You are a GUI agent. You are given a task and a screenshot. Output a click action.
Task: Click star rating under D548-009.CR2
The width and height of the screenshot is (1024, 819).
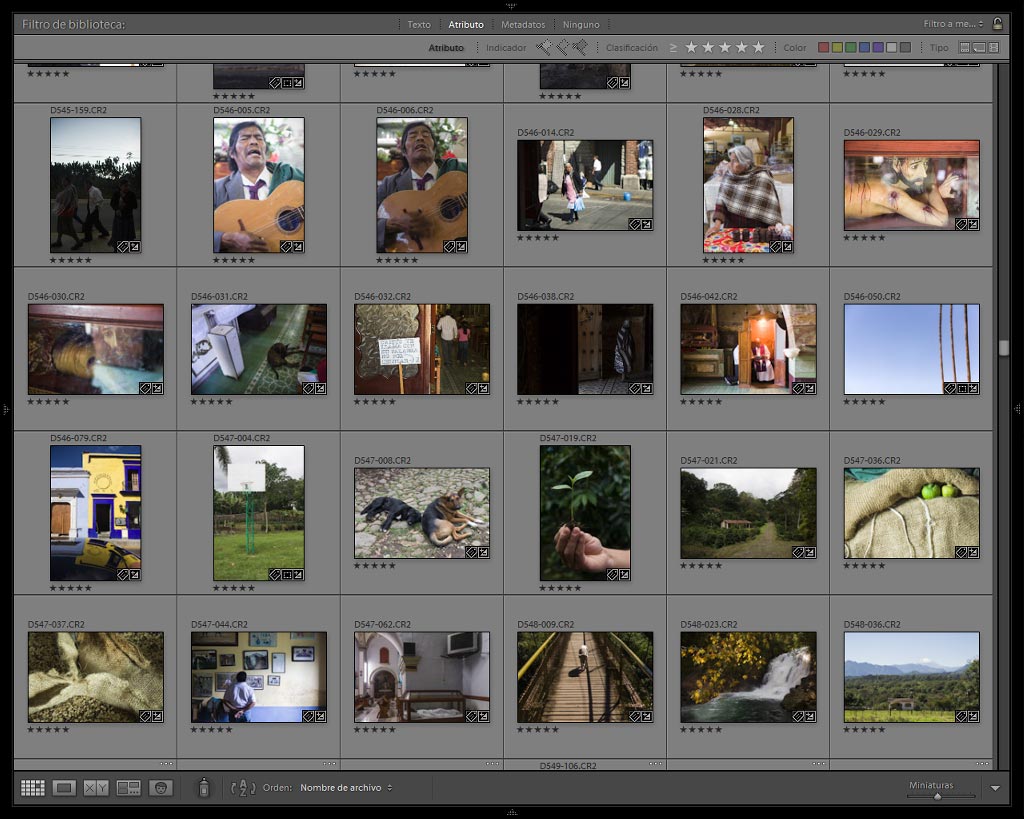click(537, 730)
